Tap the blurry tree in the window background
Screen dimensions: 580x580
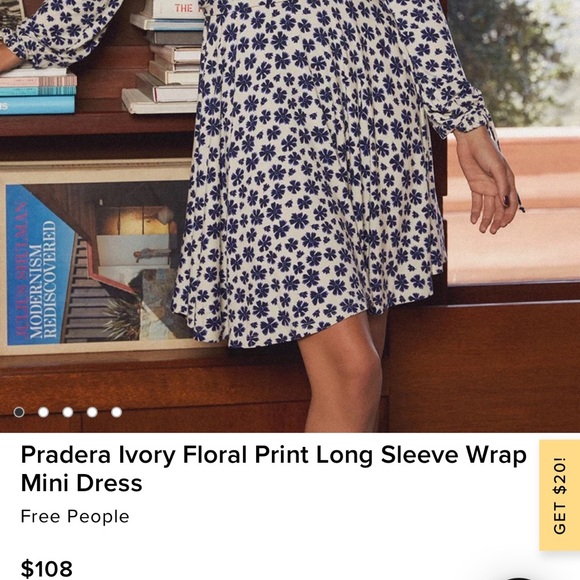point(514,61)
